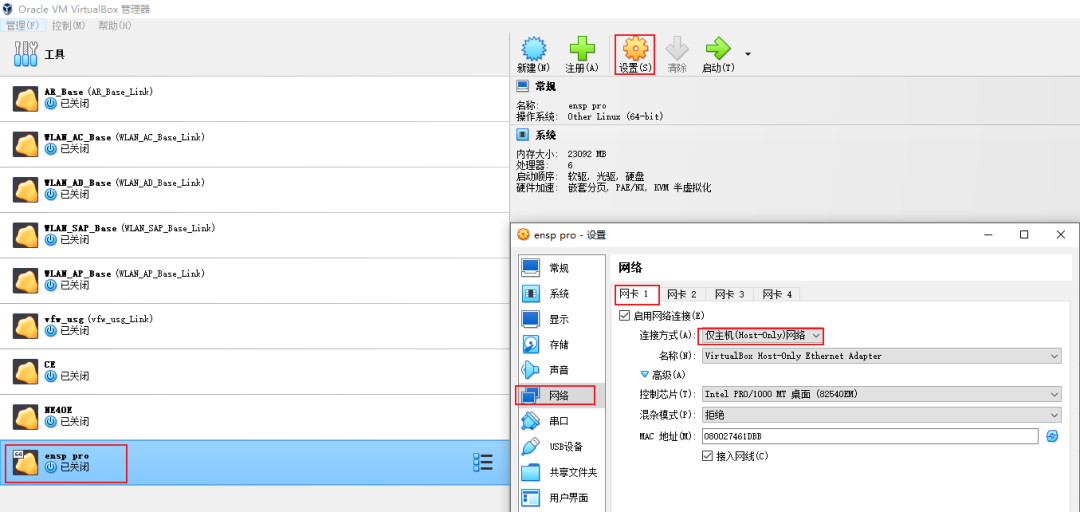Click the MAC 地址 input field

point(869,436)
